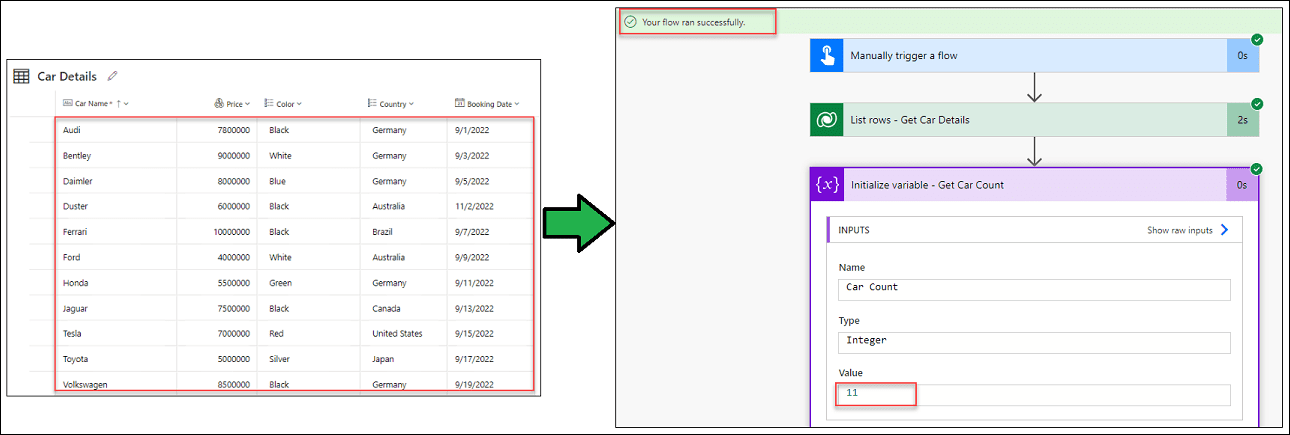Click the Dataverse List rows icon
Image resolution: width=1290 pixels, height=435 pixels.
pyautogui.click(x=827, y=120)
